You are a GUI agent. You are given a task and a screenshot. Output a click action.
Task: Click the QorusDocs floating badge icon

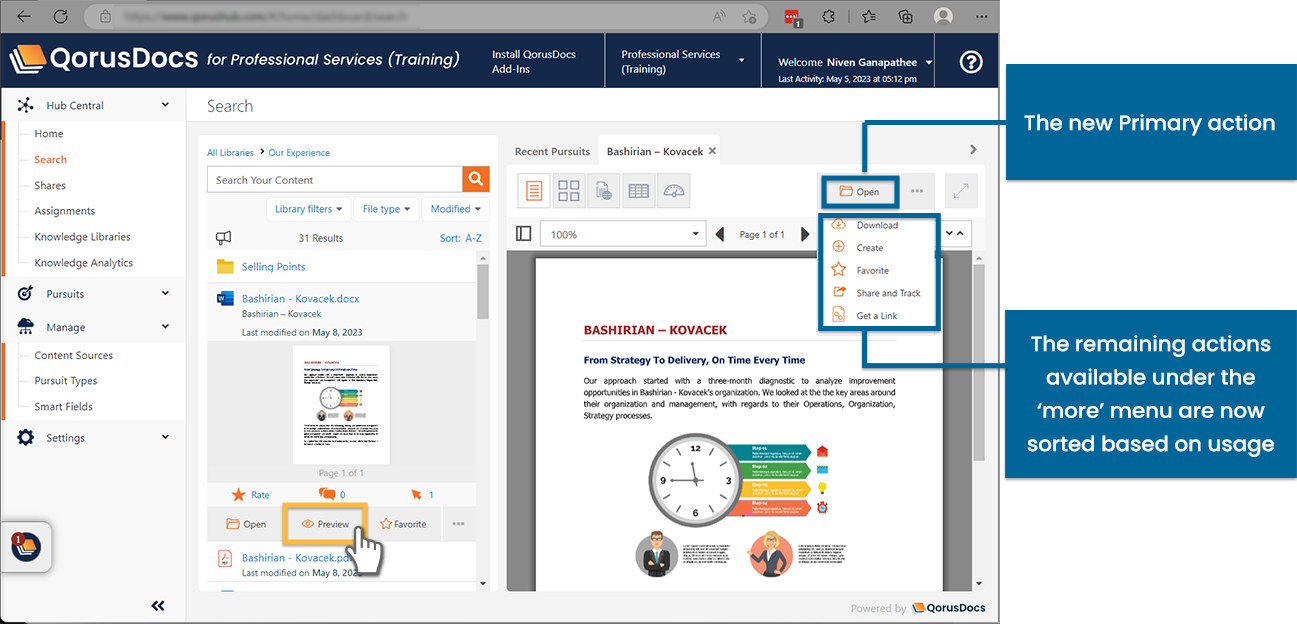coord(25,547)
